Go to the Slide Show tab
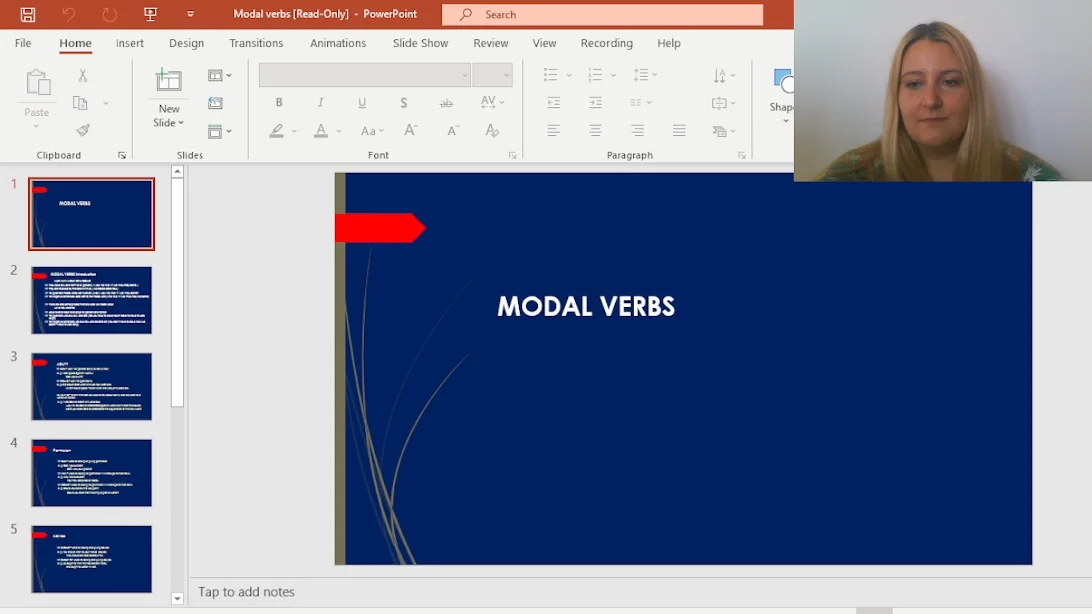This screenshot has width=1092, height=614. [421, 43]
